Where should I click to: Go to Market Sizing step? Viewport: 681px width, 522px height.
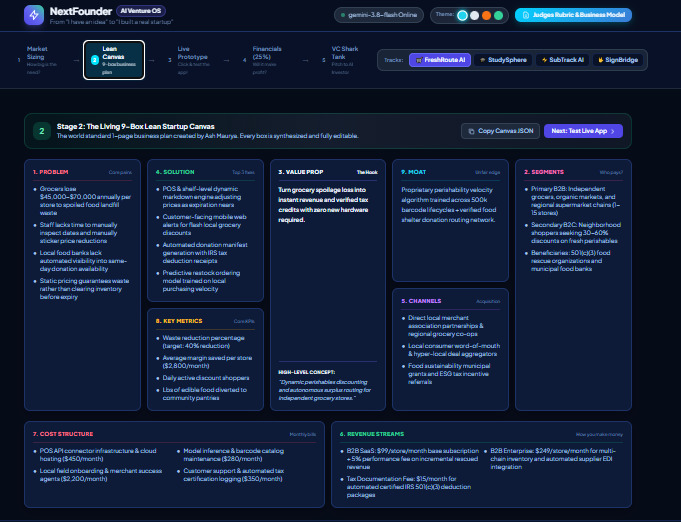tap(38, 60)
